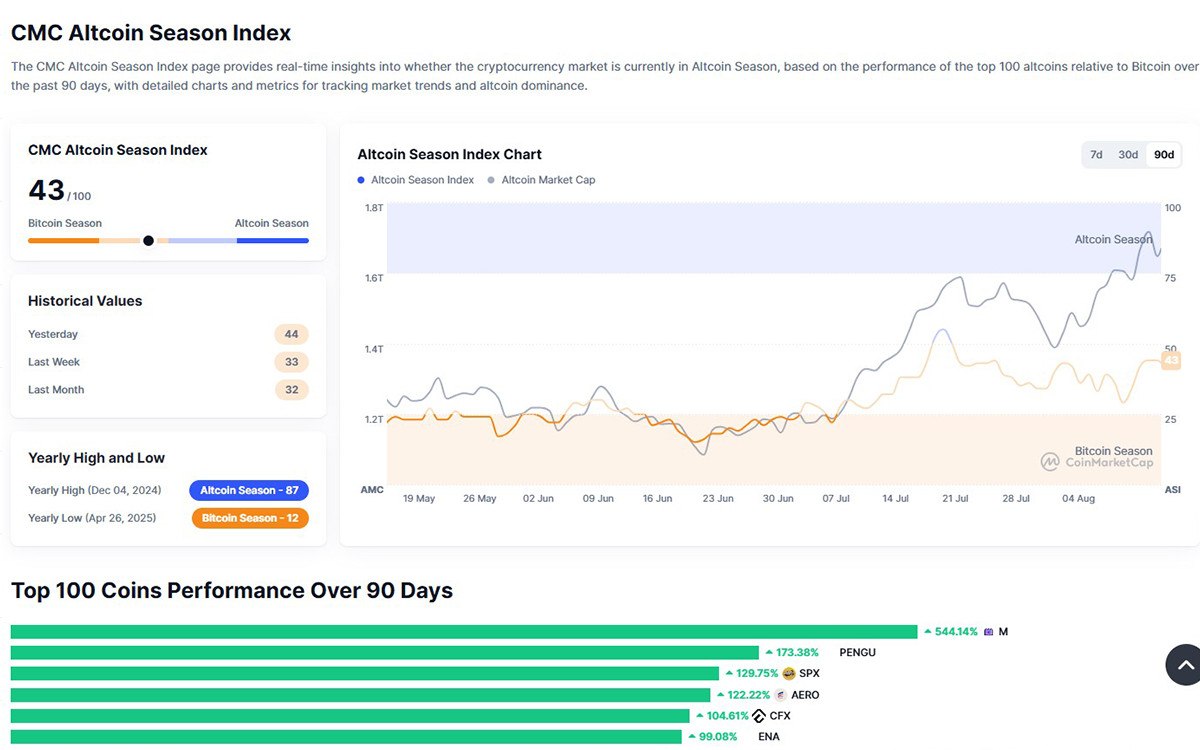The width and height of the screenshot is (1200, 750).
Task: Switch chart to 7d range
Action: [1096, 155]
